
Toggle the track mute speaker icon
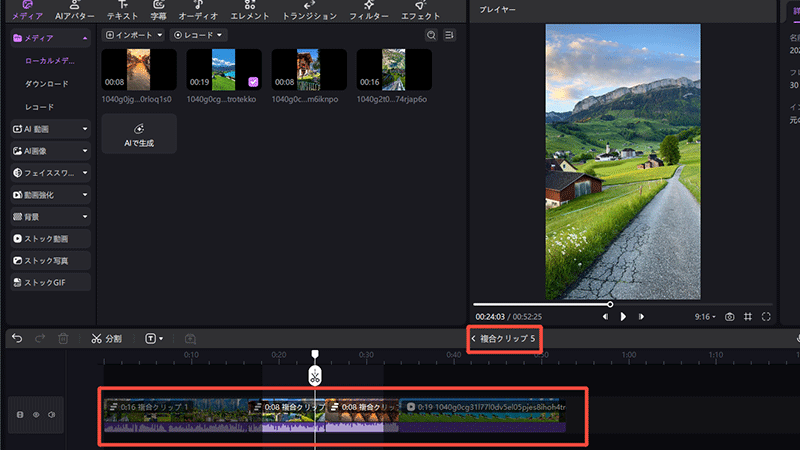(x=51, y=414)
